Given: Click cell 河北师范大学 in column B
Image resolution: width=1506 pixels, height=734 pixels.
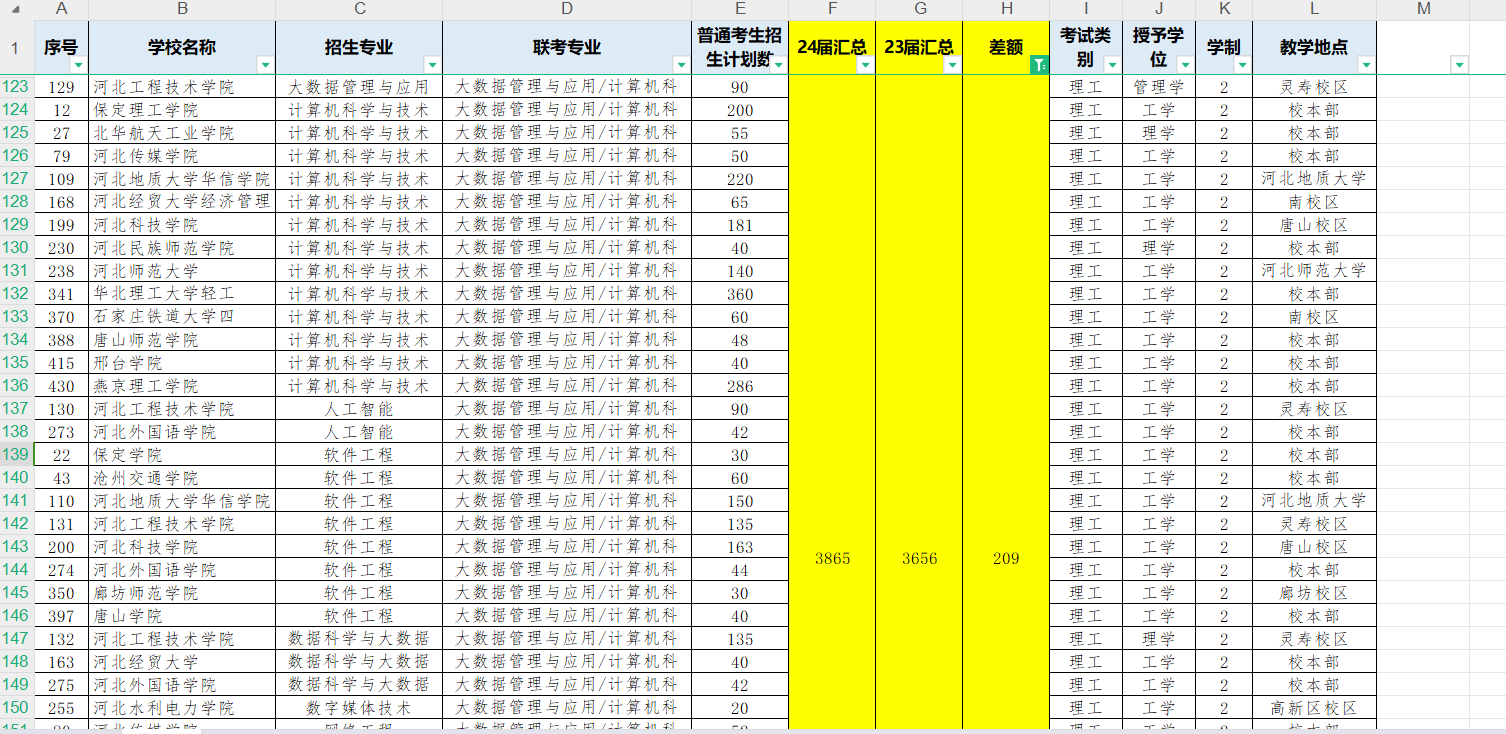Looking at the screenshot, I should tap(182, 271).
